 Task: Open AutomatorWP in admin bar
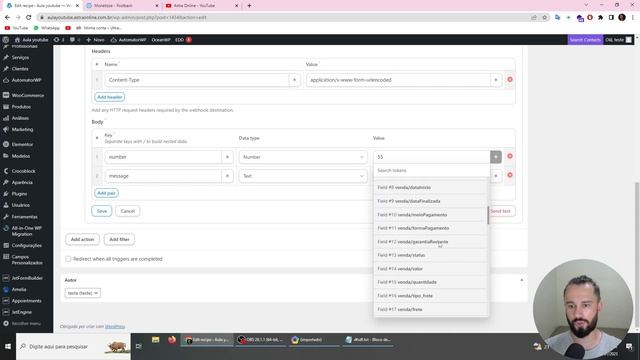click(129, 40)
